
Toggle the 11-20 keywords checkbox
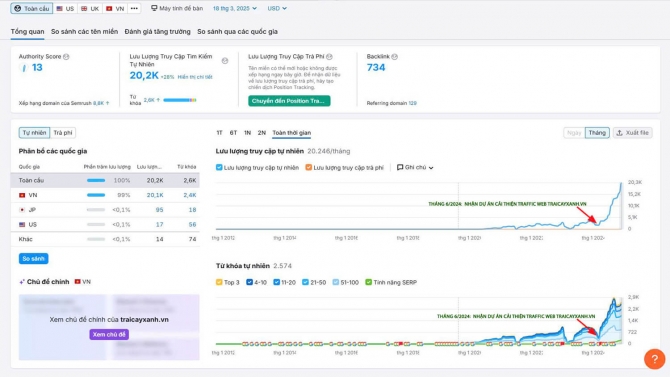276,283
